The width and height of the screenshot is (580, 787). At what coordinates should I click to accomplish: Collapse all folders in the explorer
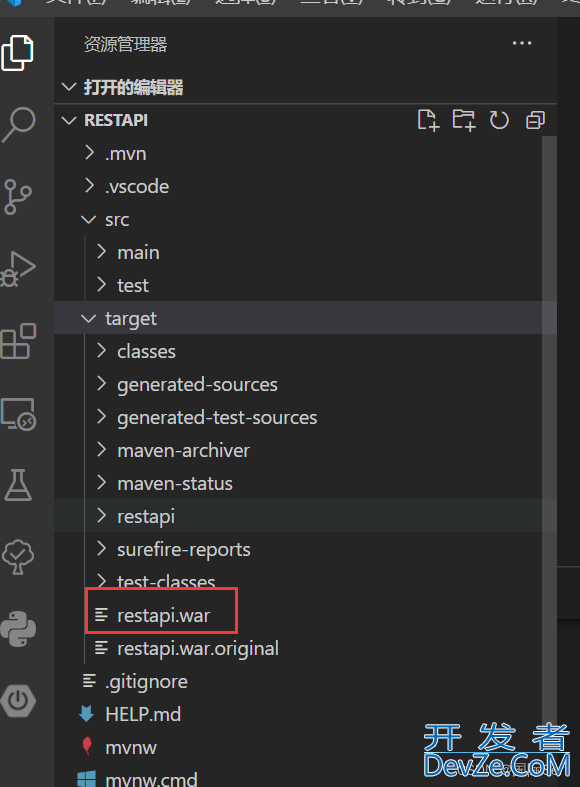(535, 120)
